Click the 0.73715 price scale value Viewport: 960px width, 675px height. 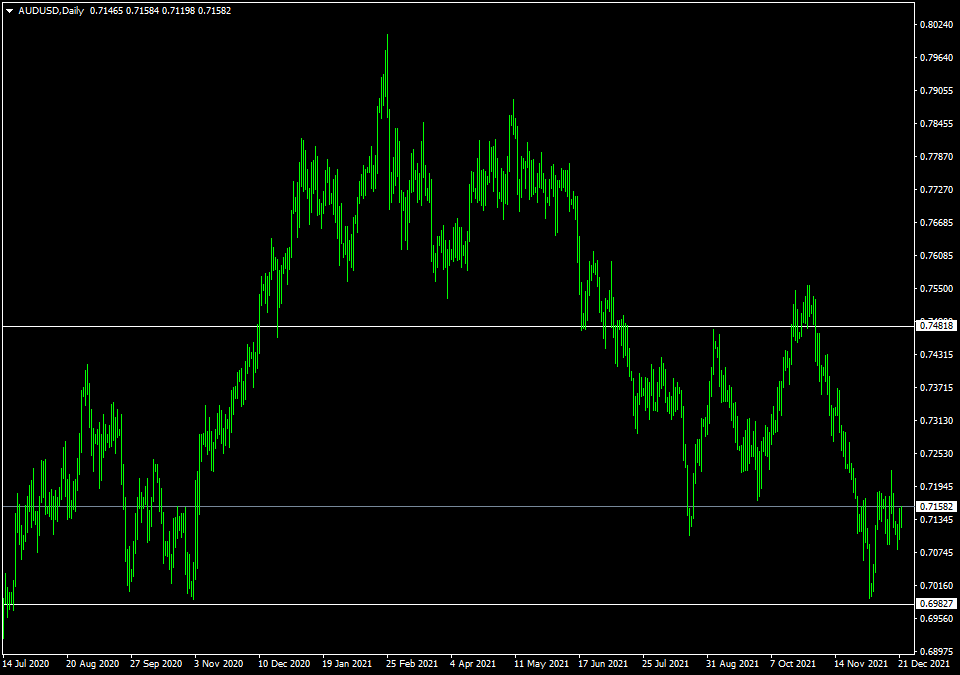point(937,388)
